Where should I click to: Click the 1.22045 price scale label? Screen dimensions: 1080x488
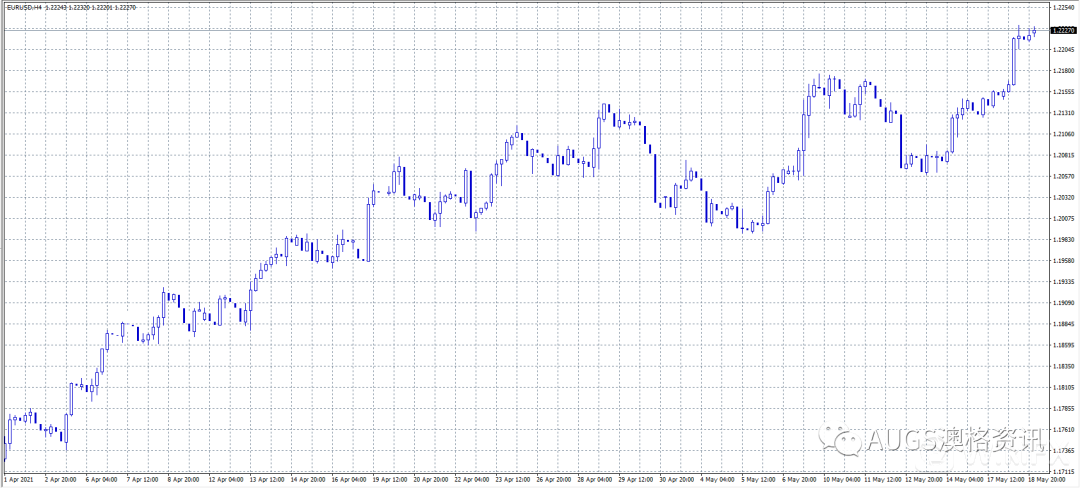click(x=1064, y=50)
